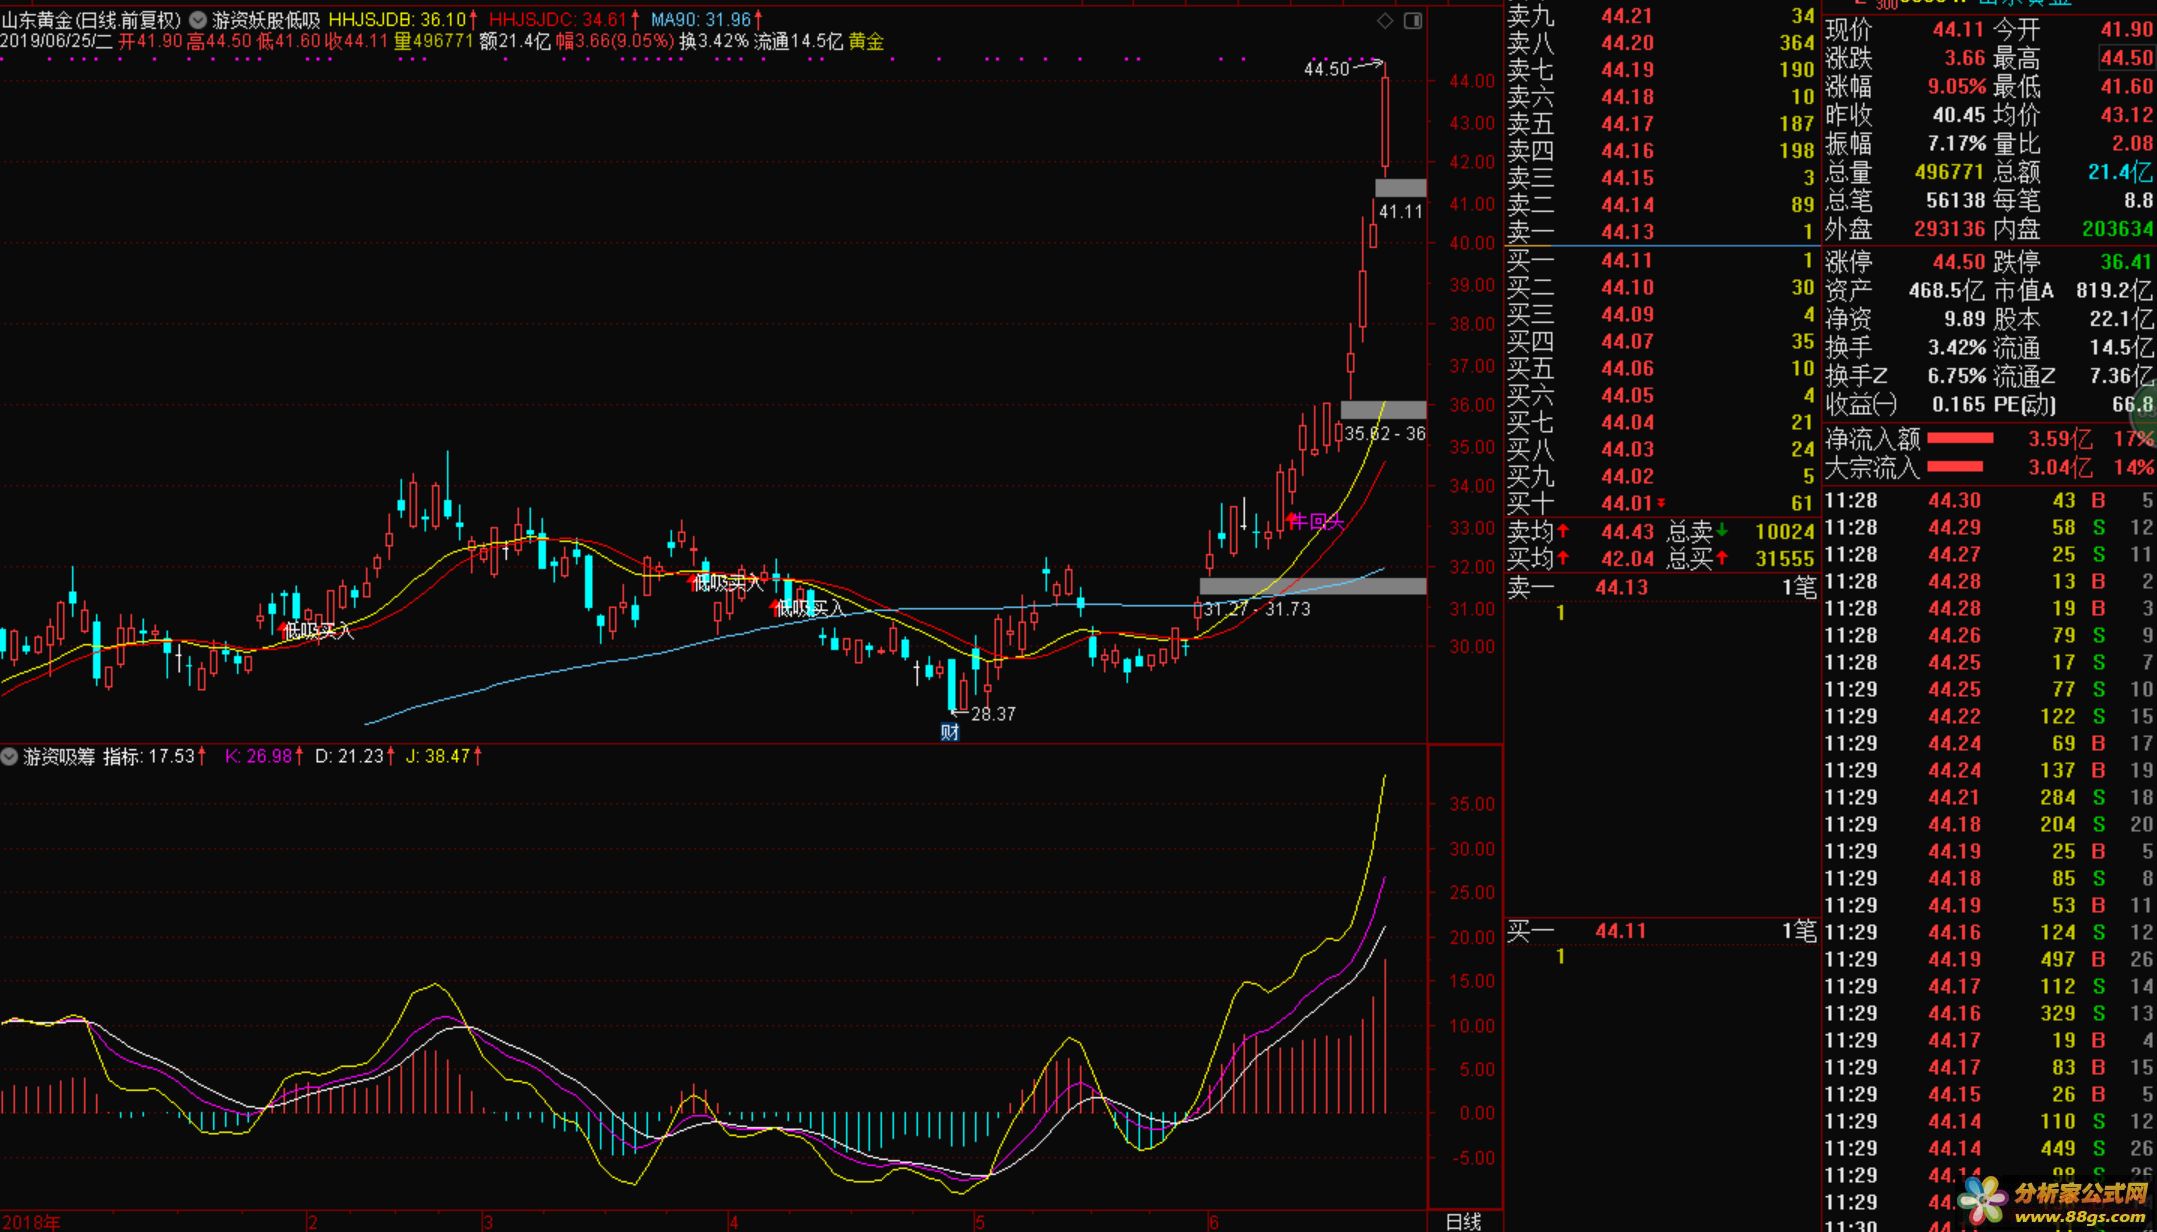
Task: Click the 卖均 44.43 average sell row
Action: [1581, 532]
